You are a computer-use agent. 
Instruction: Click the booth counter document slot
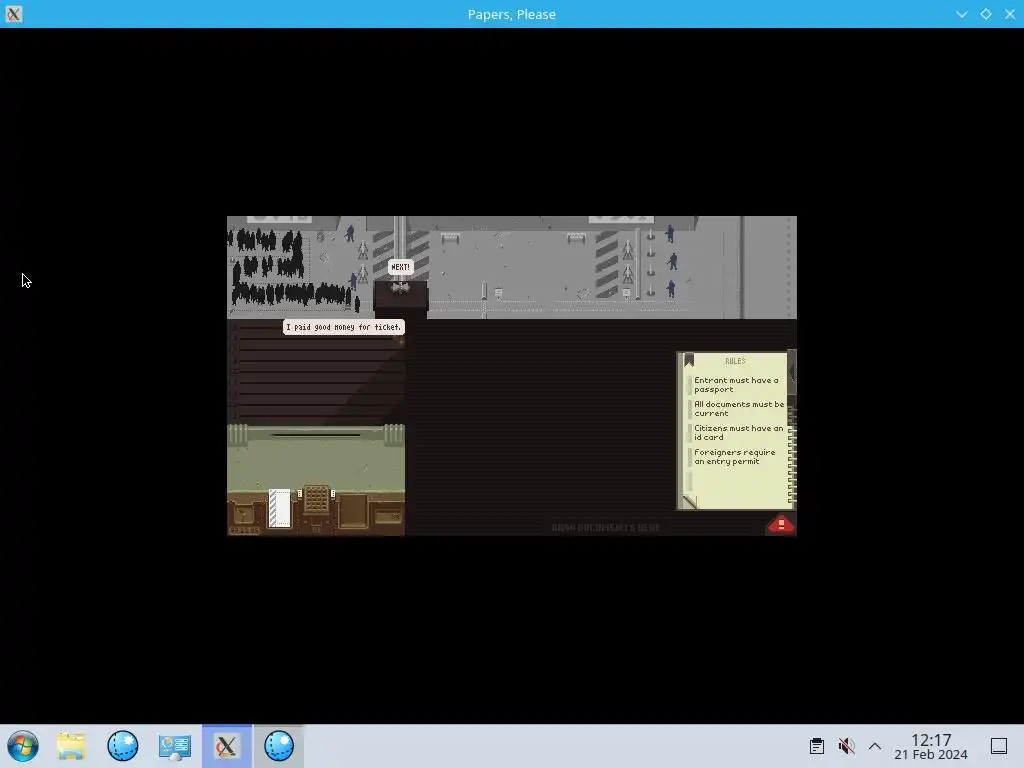315,435
